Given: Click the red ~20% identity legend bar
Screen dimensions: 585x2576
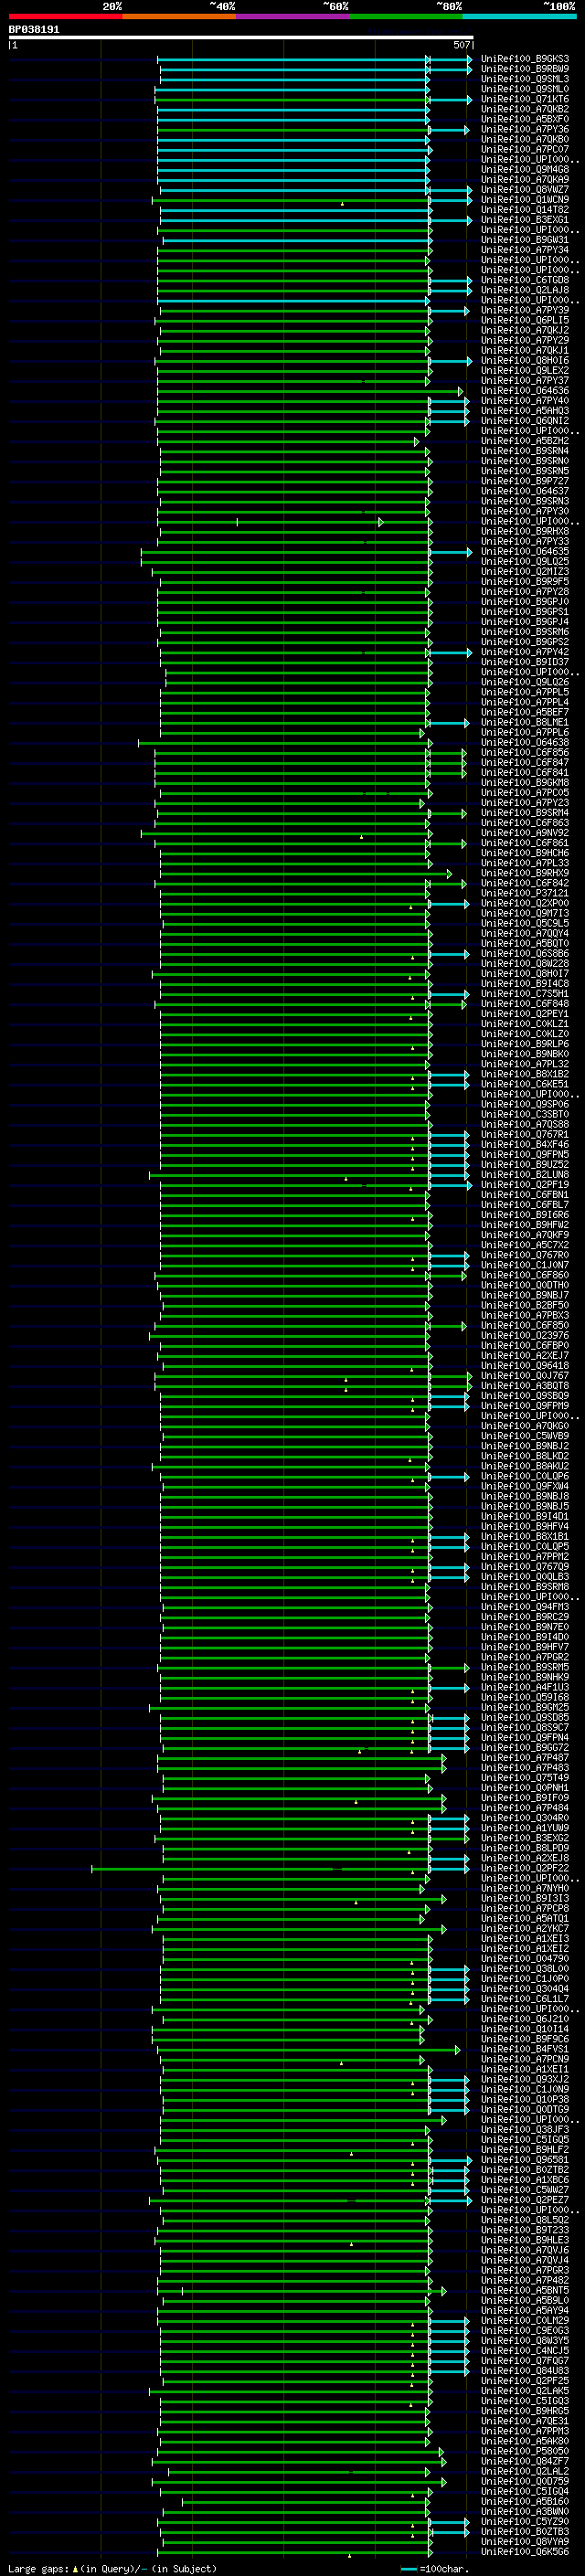Looking at the screenshot, I should pyautogui.click(x=65, y=16).
